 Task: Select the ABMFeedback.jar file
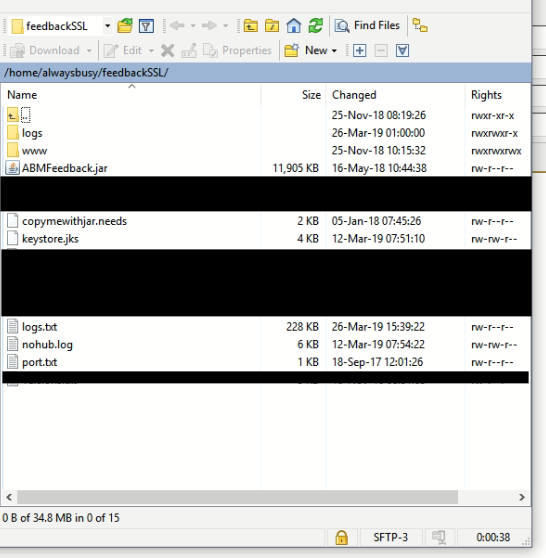click(x=64, y=168)
